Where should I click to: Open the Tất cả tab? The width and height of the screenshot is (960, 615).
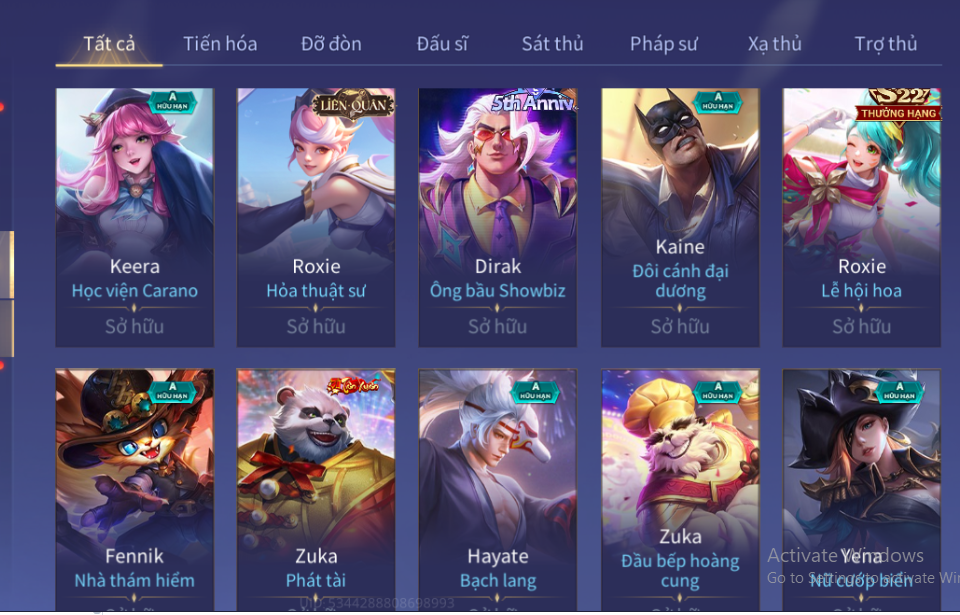(109, 43)
